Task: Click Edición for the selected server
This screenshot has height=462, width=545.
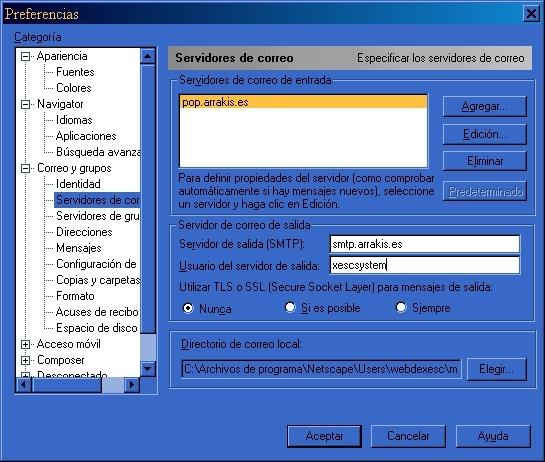Action: point(485,134)
